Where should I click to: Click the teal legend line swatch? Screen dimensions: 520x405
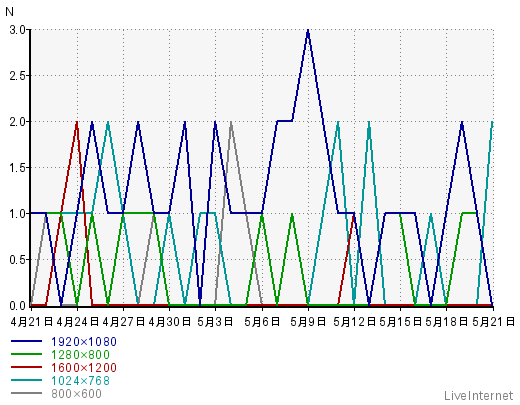click(x=27, y=380)
